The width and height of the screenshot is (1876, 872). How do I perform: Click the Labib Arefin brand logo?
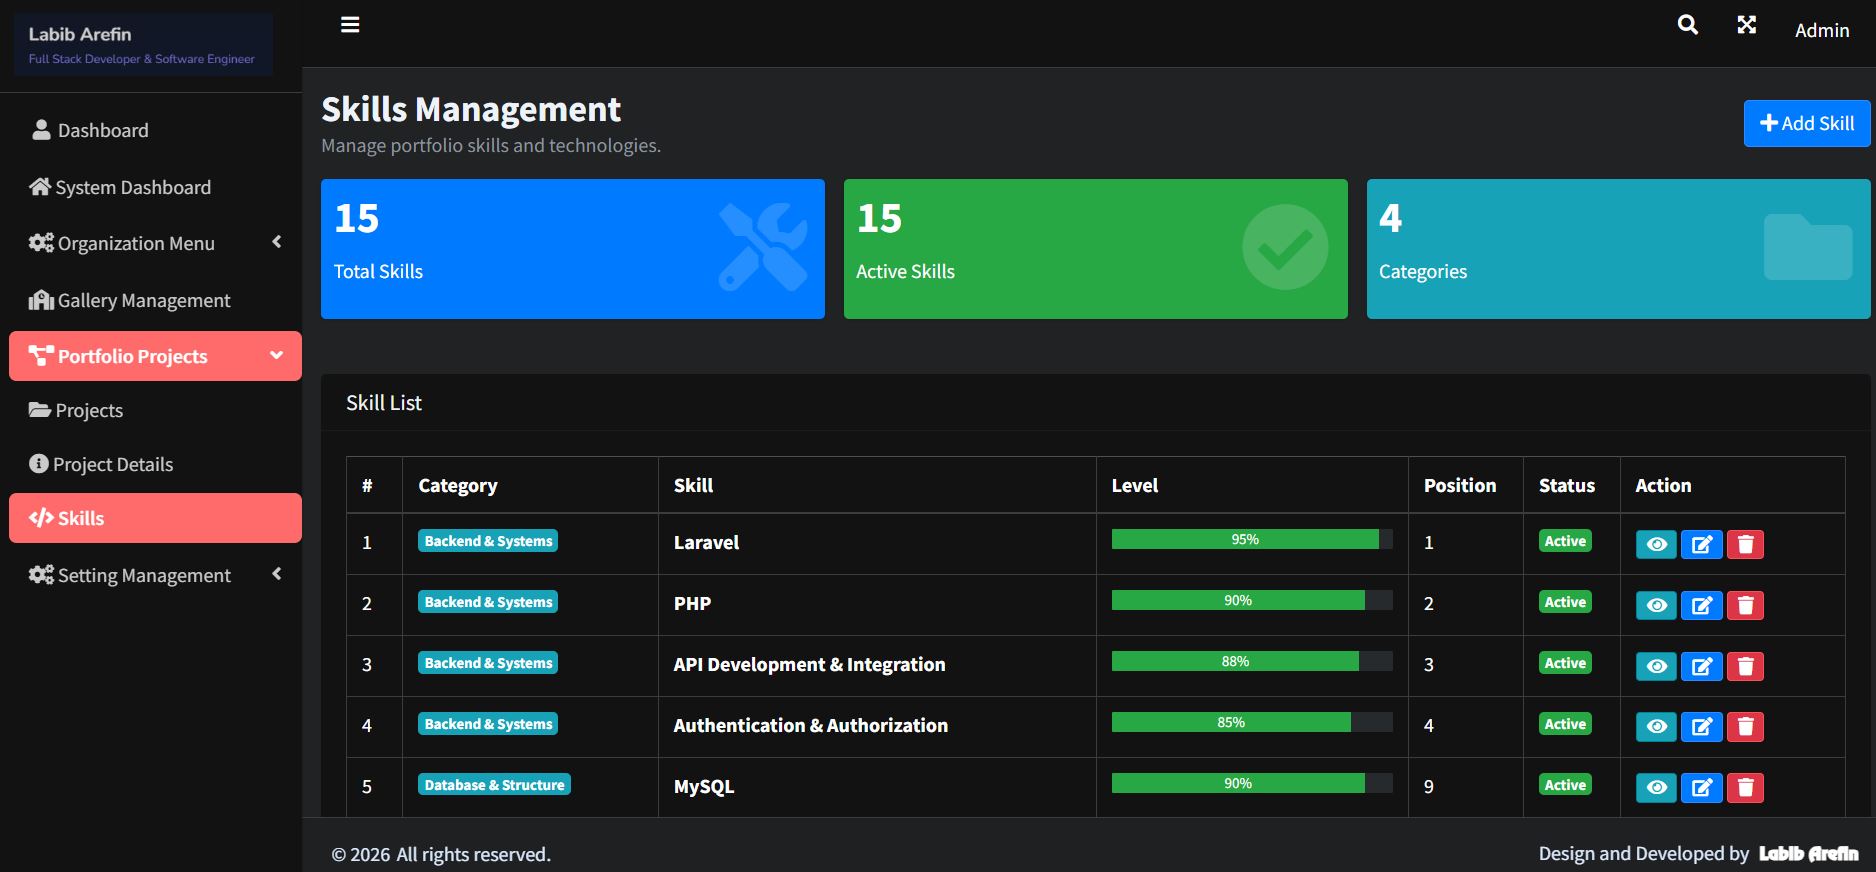[142, 45]
